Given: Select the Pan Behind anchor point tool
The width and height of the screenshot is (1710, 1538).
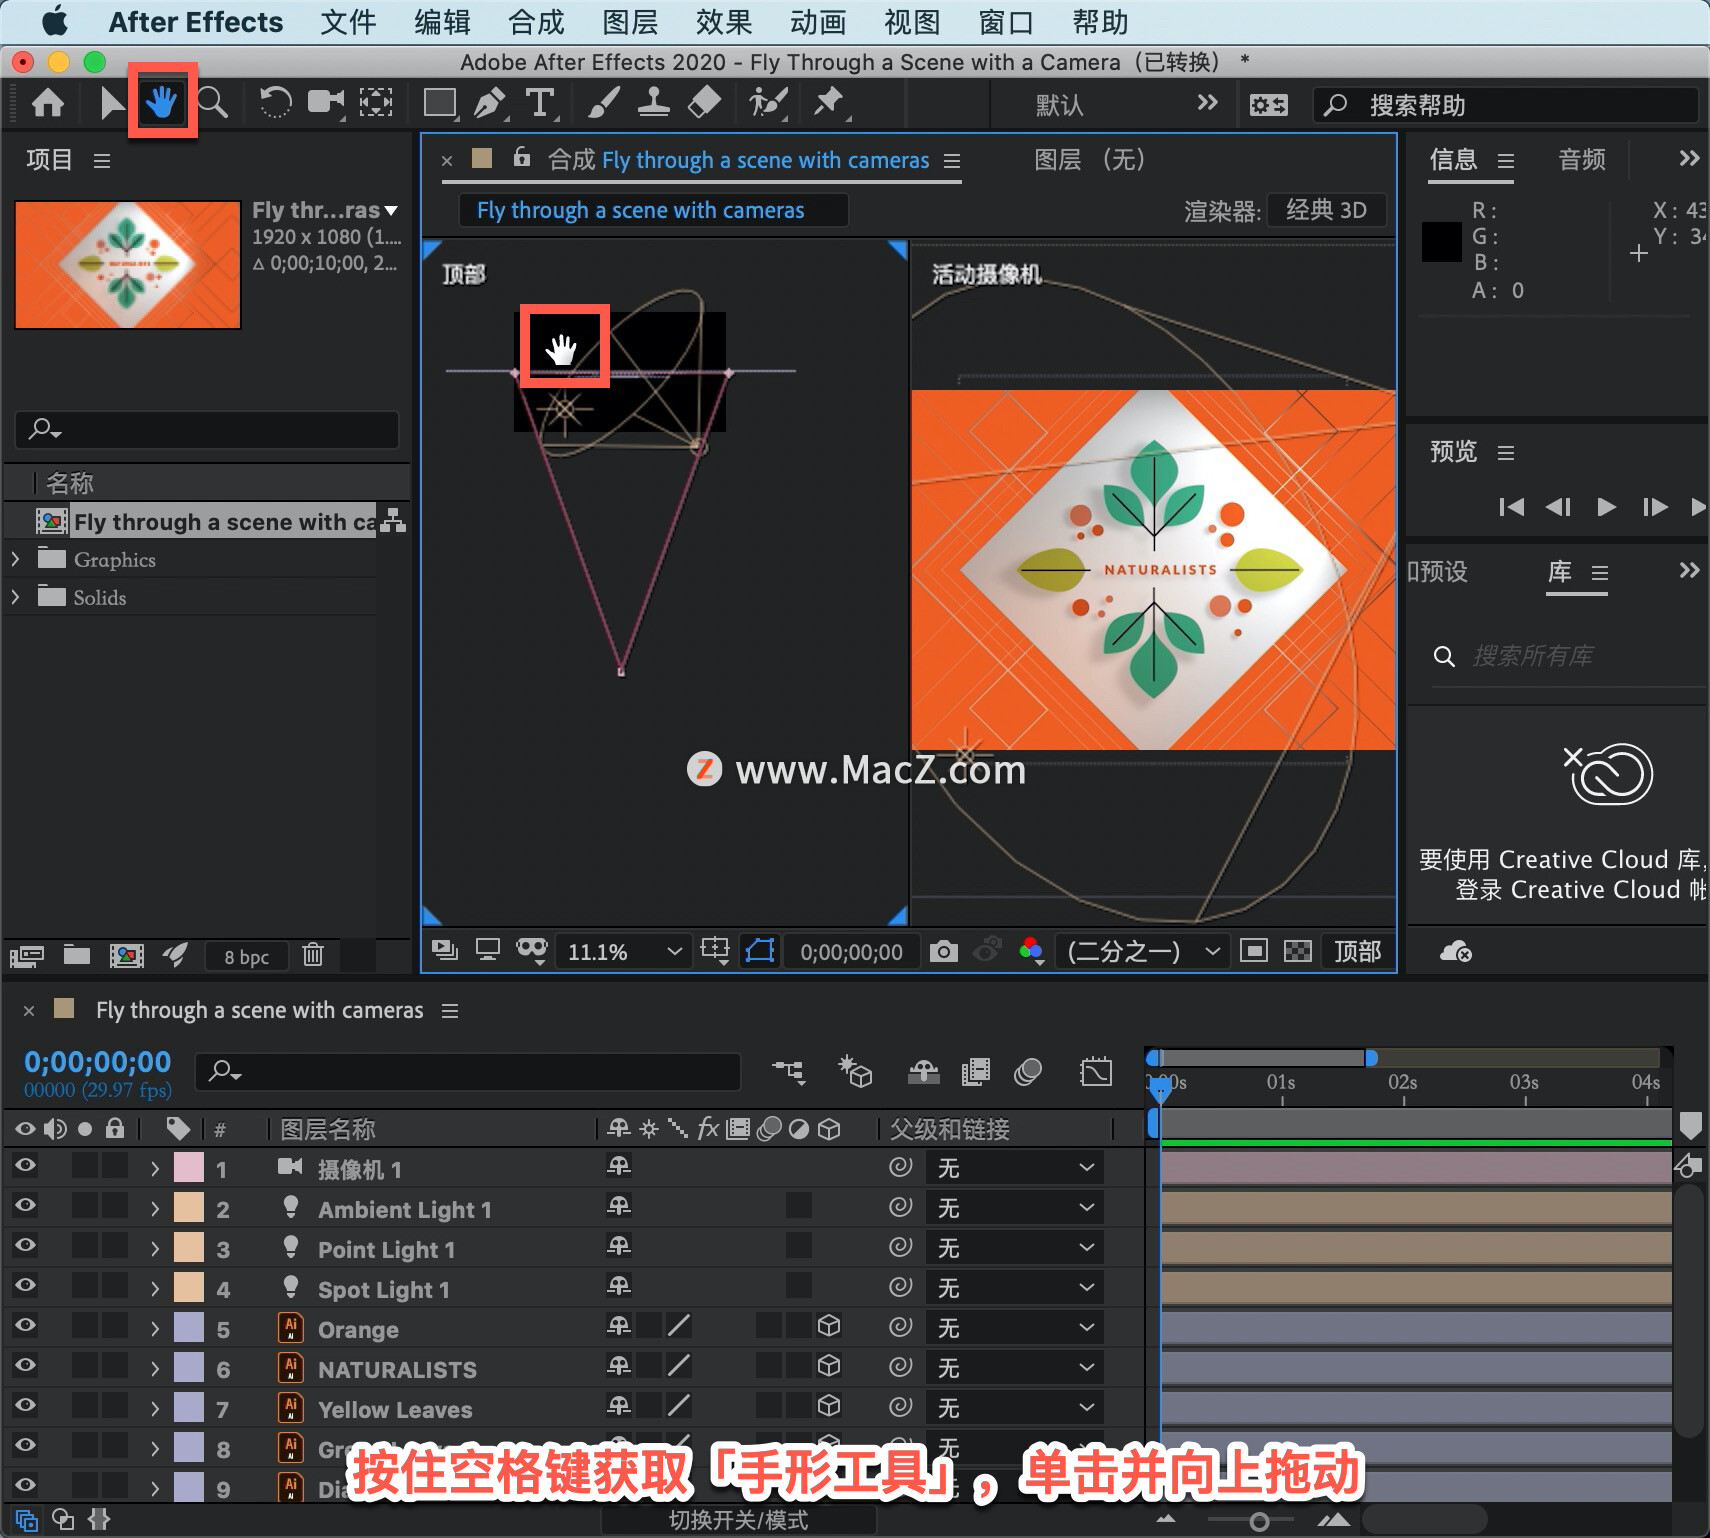Looking at the screenshot, I should (376, 102).
